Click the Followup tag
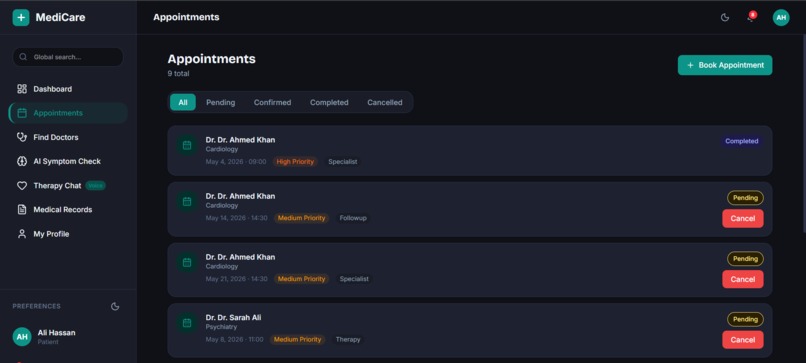This screenshot has height=363, width=806. tap(353, 218)
